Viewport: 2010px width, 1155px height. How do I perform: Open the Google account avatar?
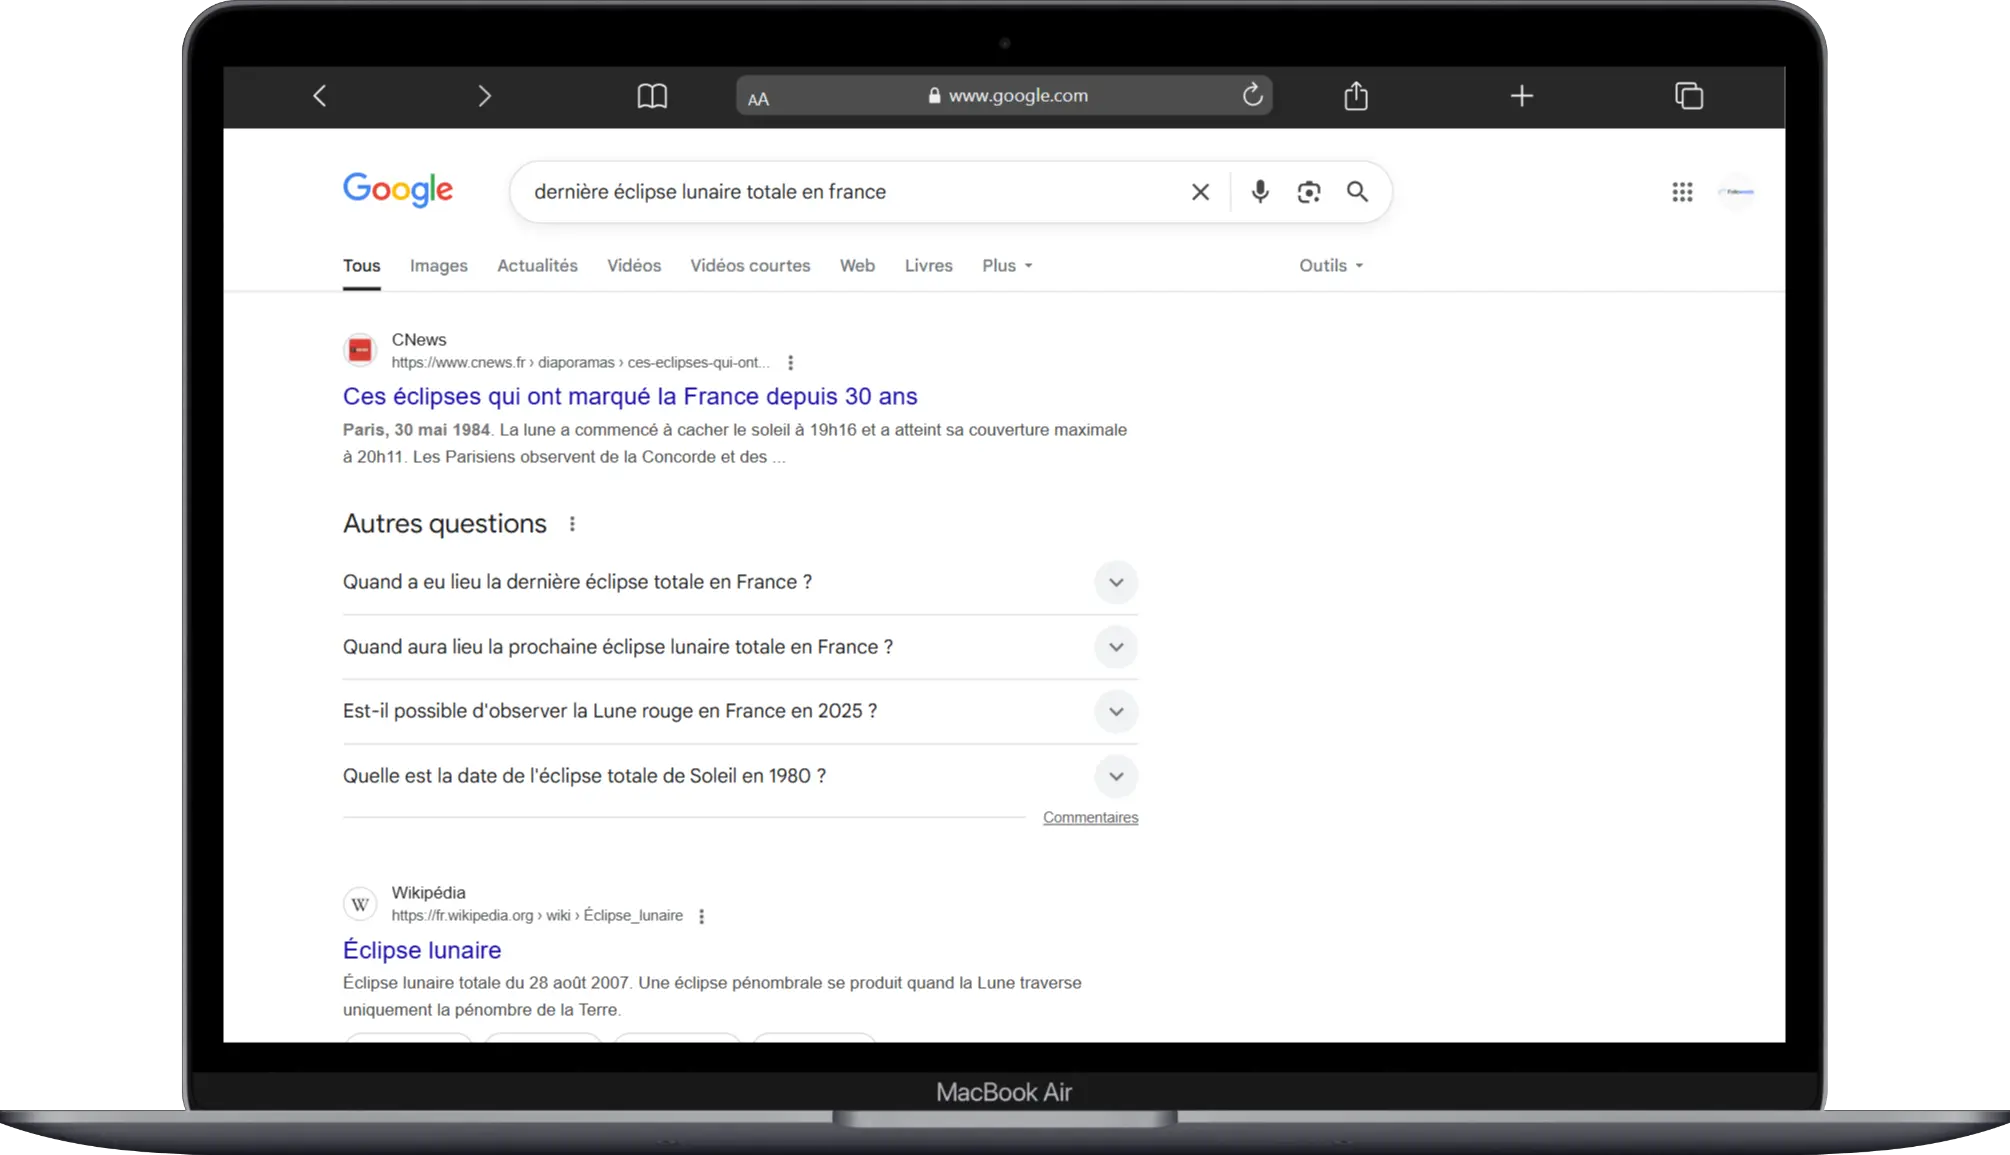pyautogui.click(x=1737, y=192)
